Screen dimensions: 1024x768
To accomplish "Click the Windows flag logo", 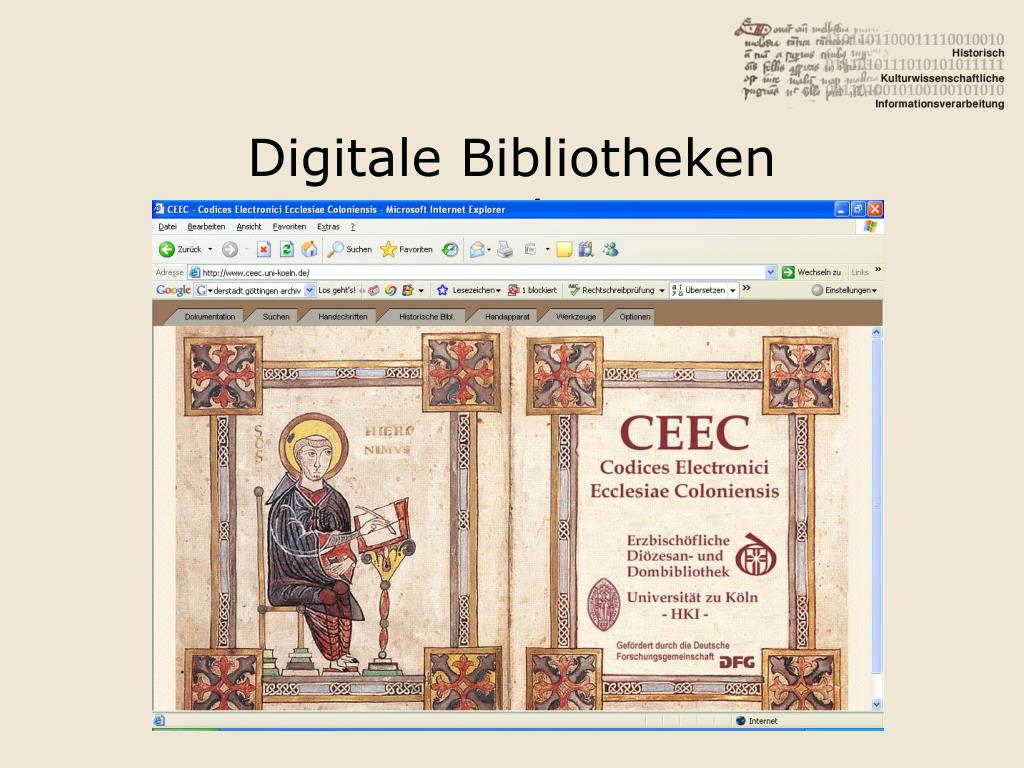I will (870, 227).
